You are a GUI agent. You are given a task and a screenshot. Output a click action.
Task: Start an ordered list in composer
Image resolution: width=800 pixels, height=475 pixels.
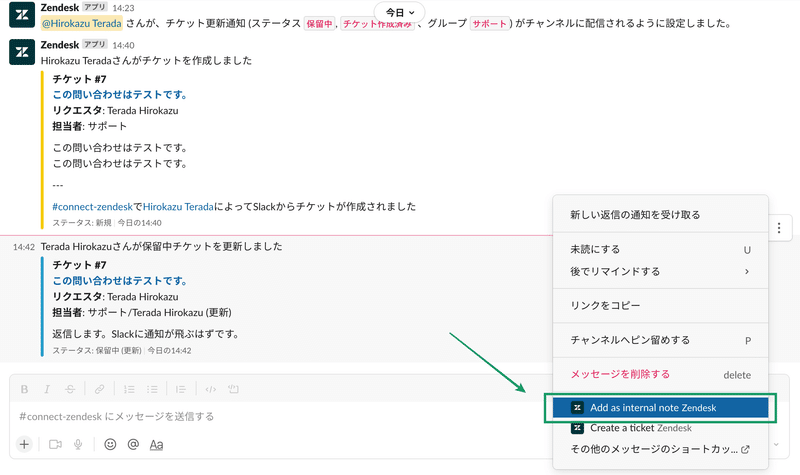tap(129, 389)
